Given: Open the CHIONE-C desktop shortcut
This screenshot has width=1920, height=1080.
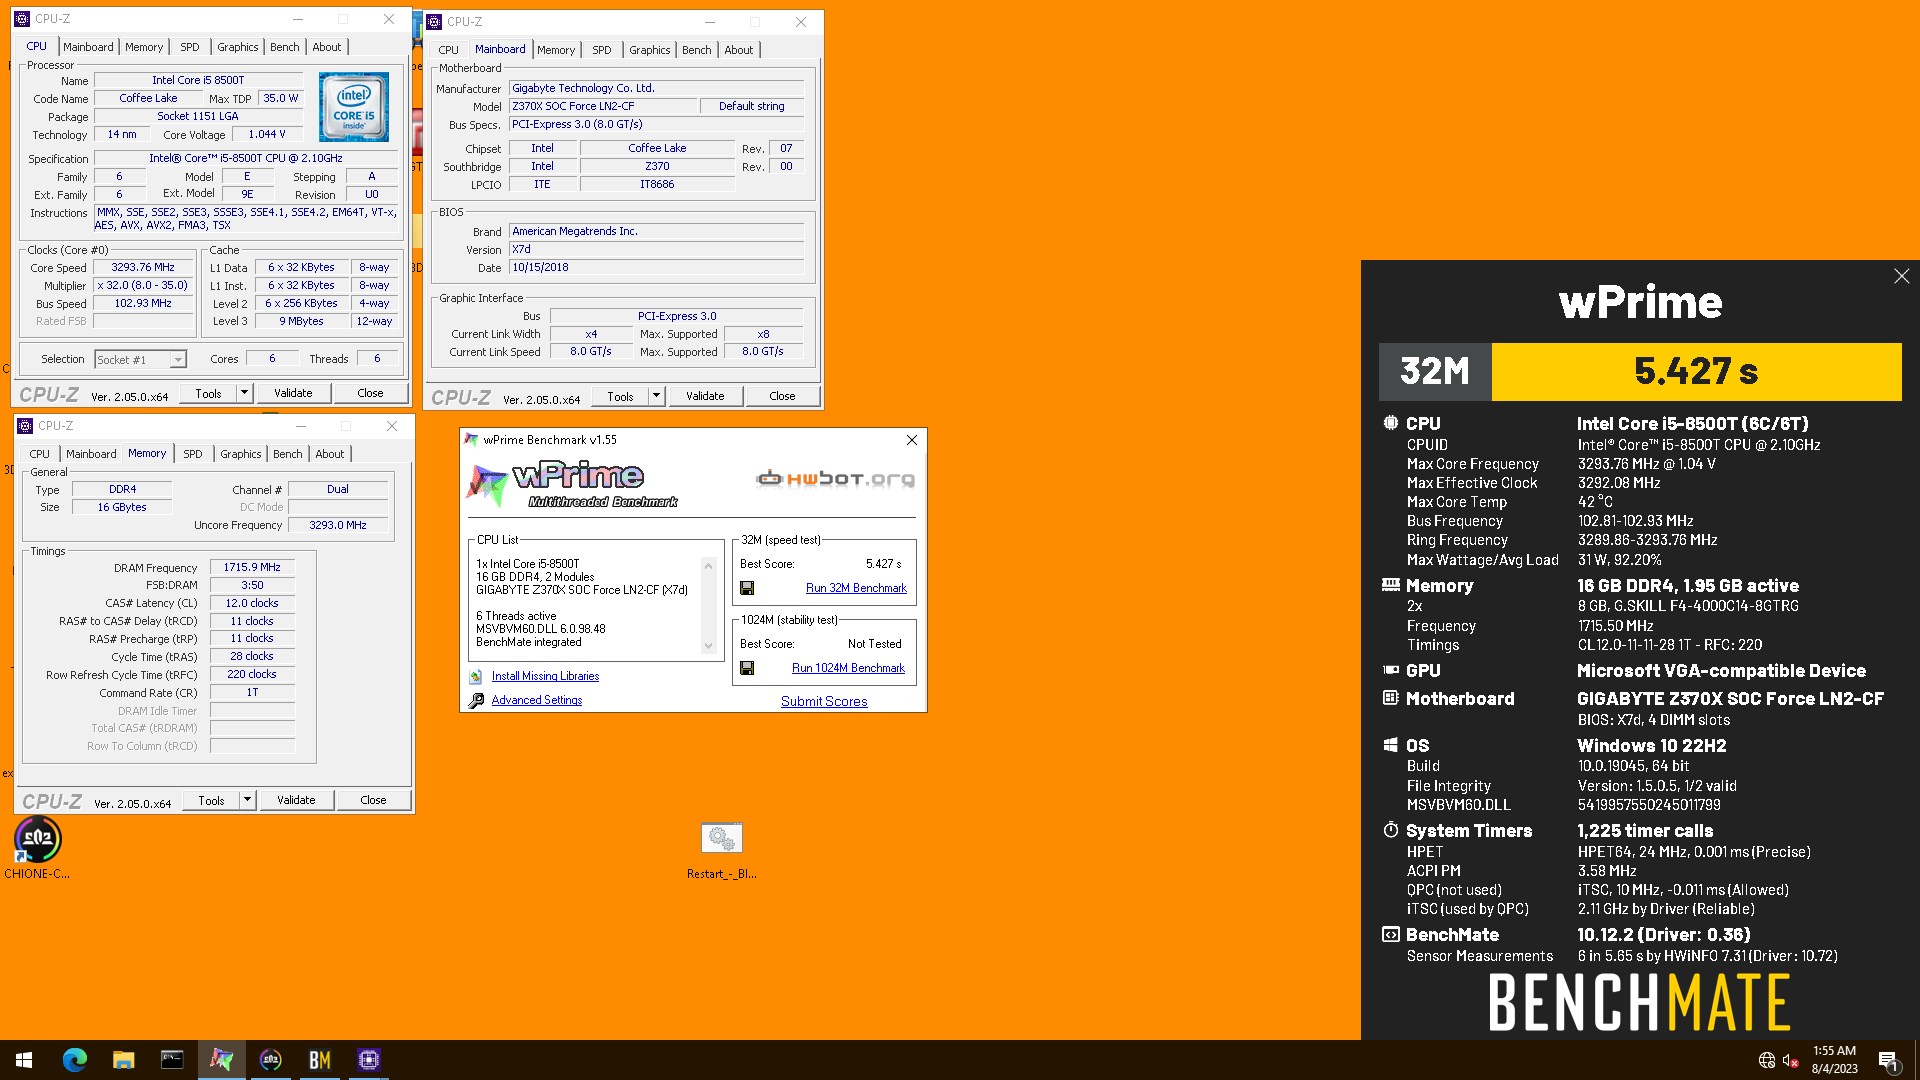Looking at the screenshot, I should (x=38, y=839).
